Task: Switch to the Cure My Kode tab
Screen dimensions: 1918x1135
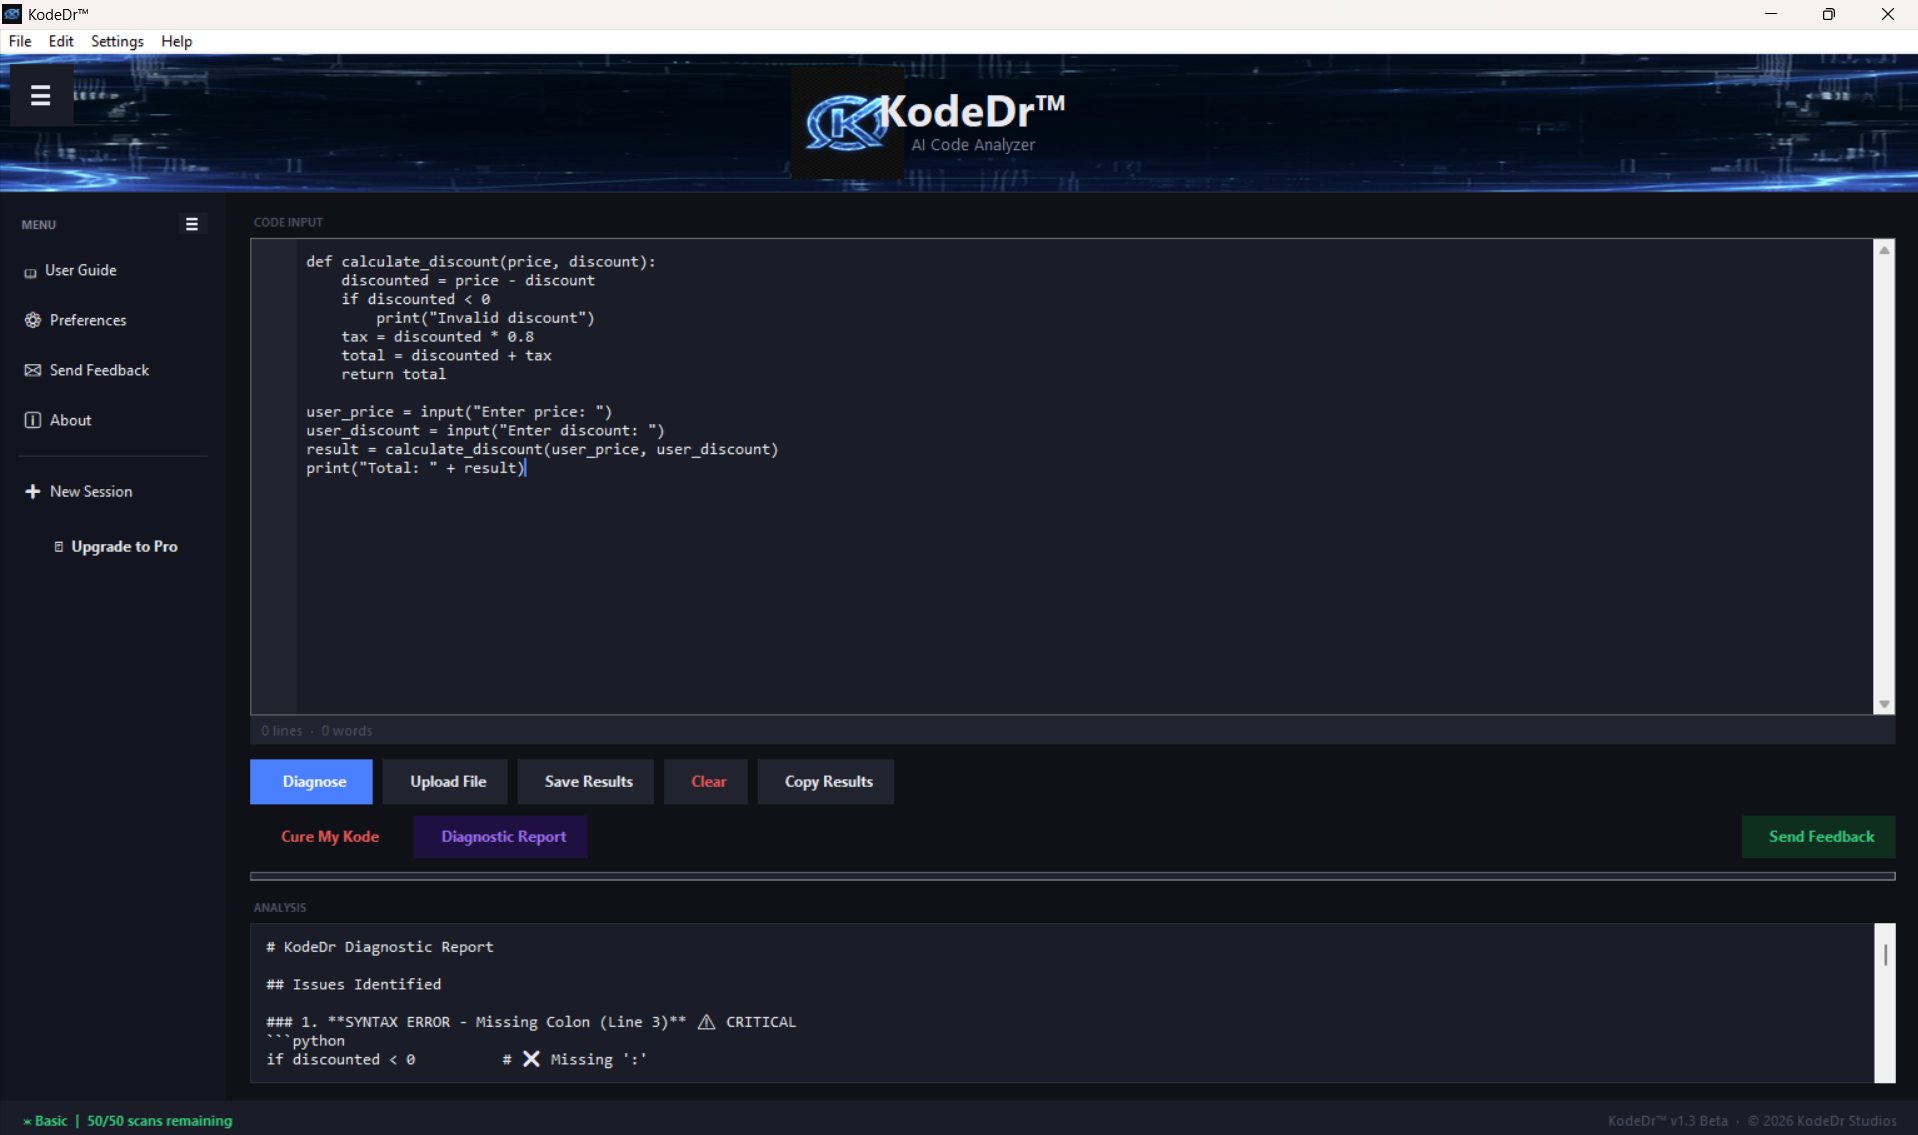Action: point(330,836)
